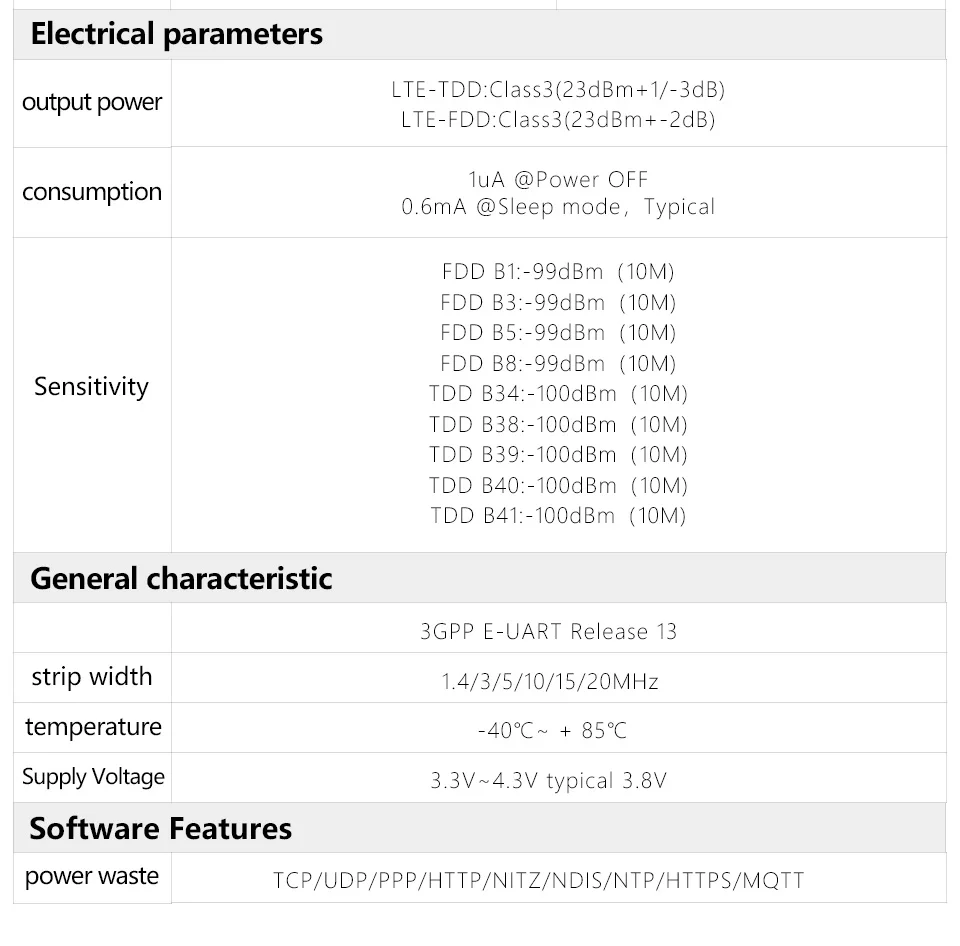Click the strip width row label
The height and width of the screenshot is (946, 960).
(x=92, y=677)
